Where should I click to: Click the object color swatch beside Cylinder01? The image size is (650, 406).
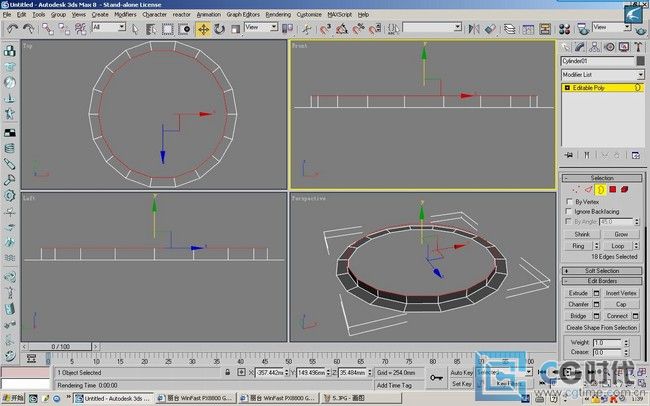[640, 61]
